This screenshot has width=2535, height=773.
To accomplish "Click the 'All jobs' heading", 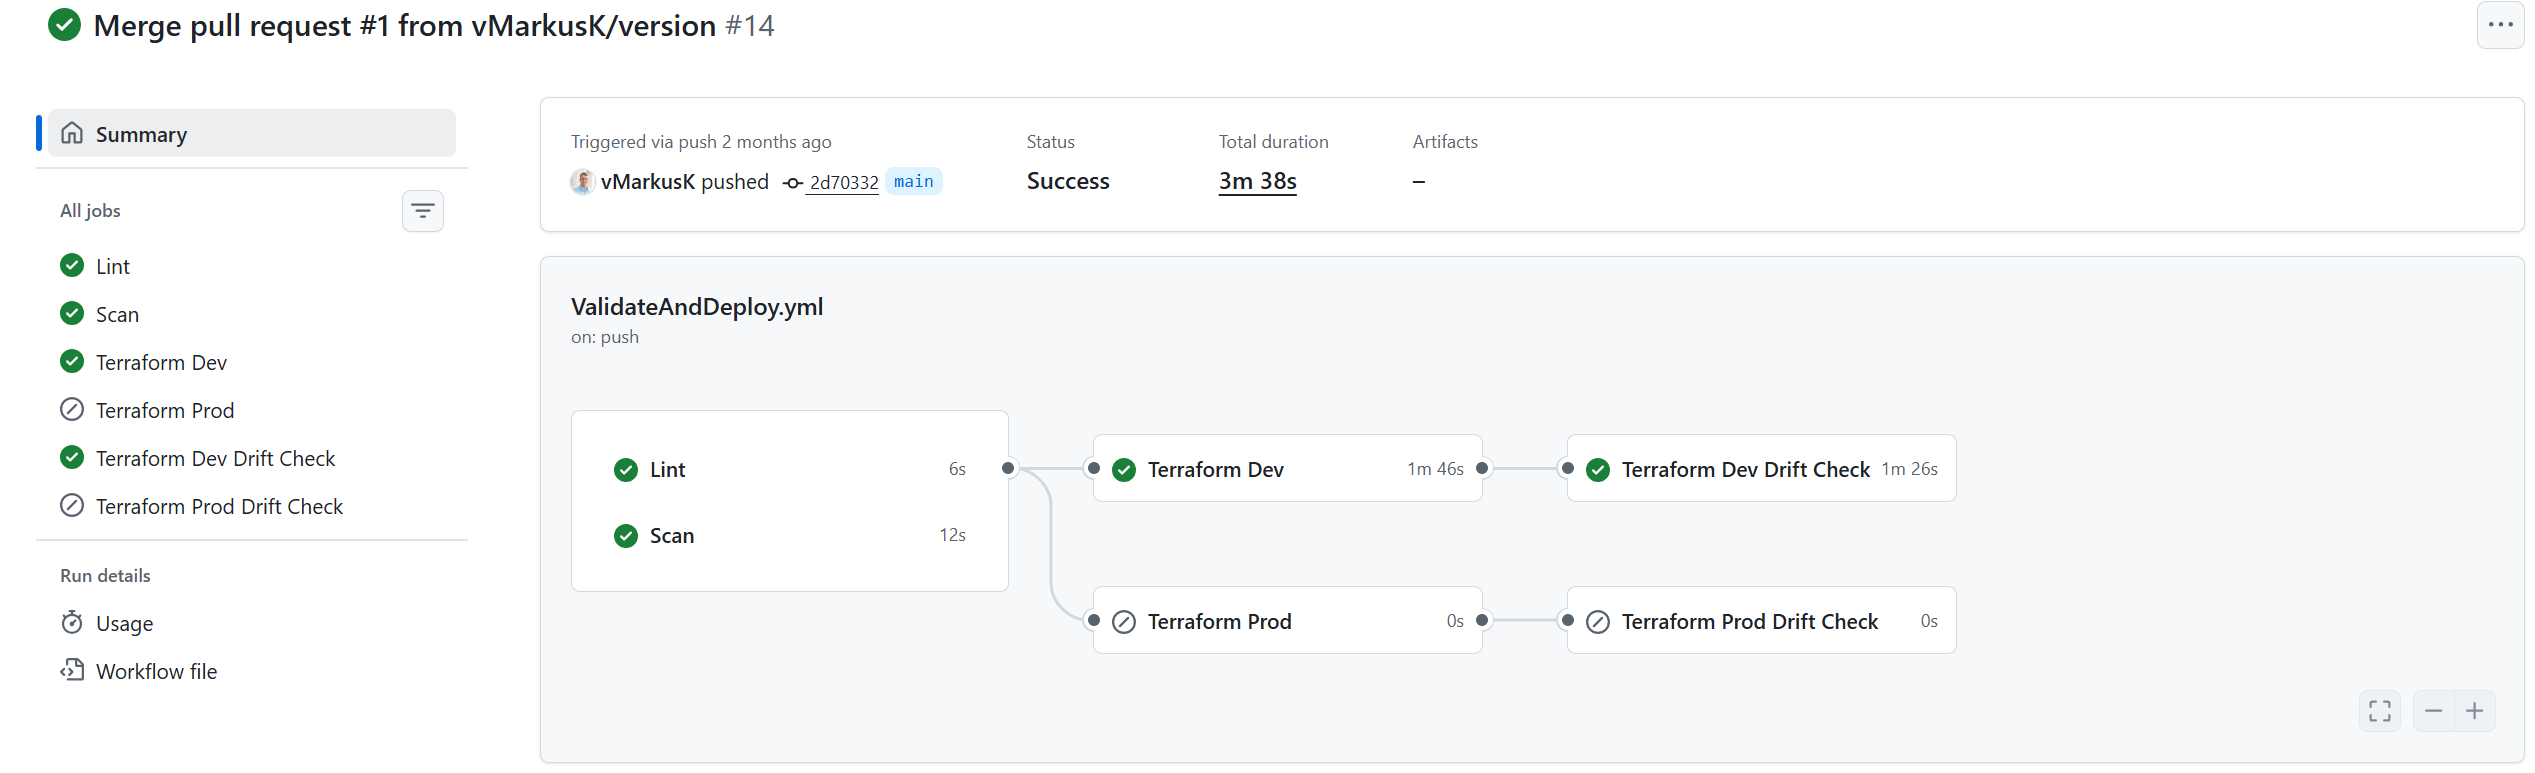I will tap(90, 211).
